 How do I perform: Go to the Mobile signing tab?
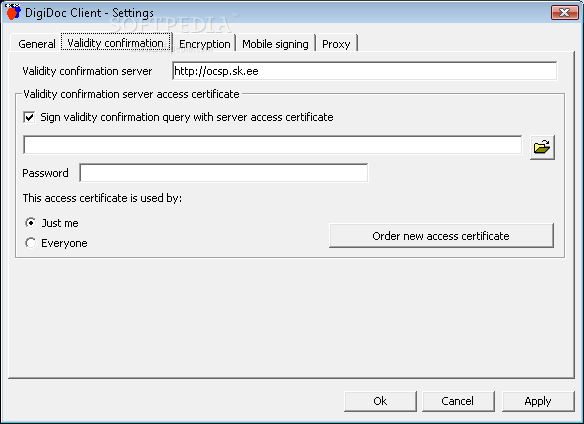(x=275, y=44)
